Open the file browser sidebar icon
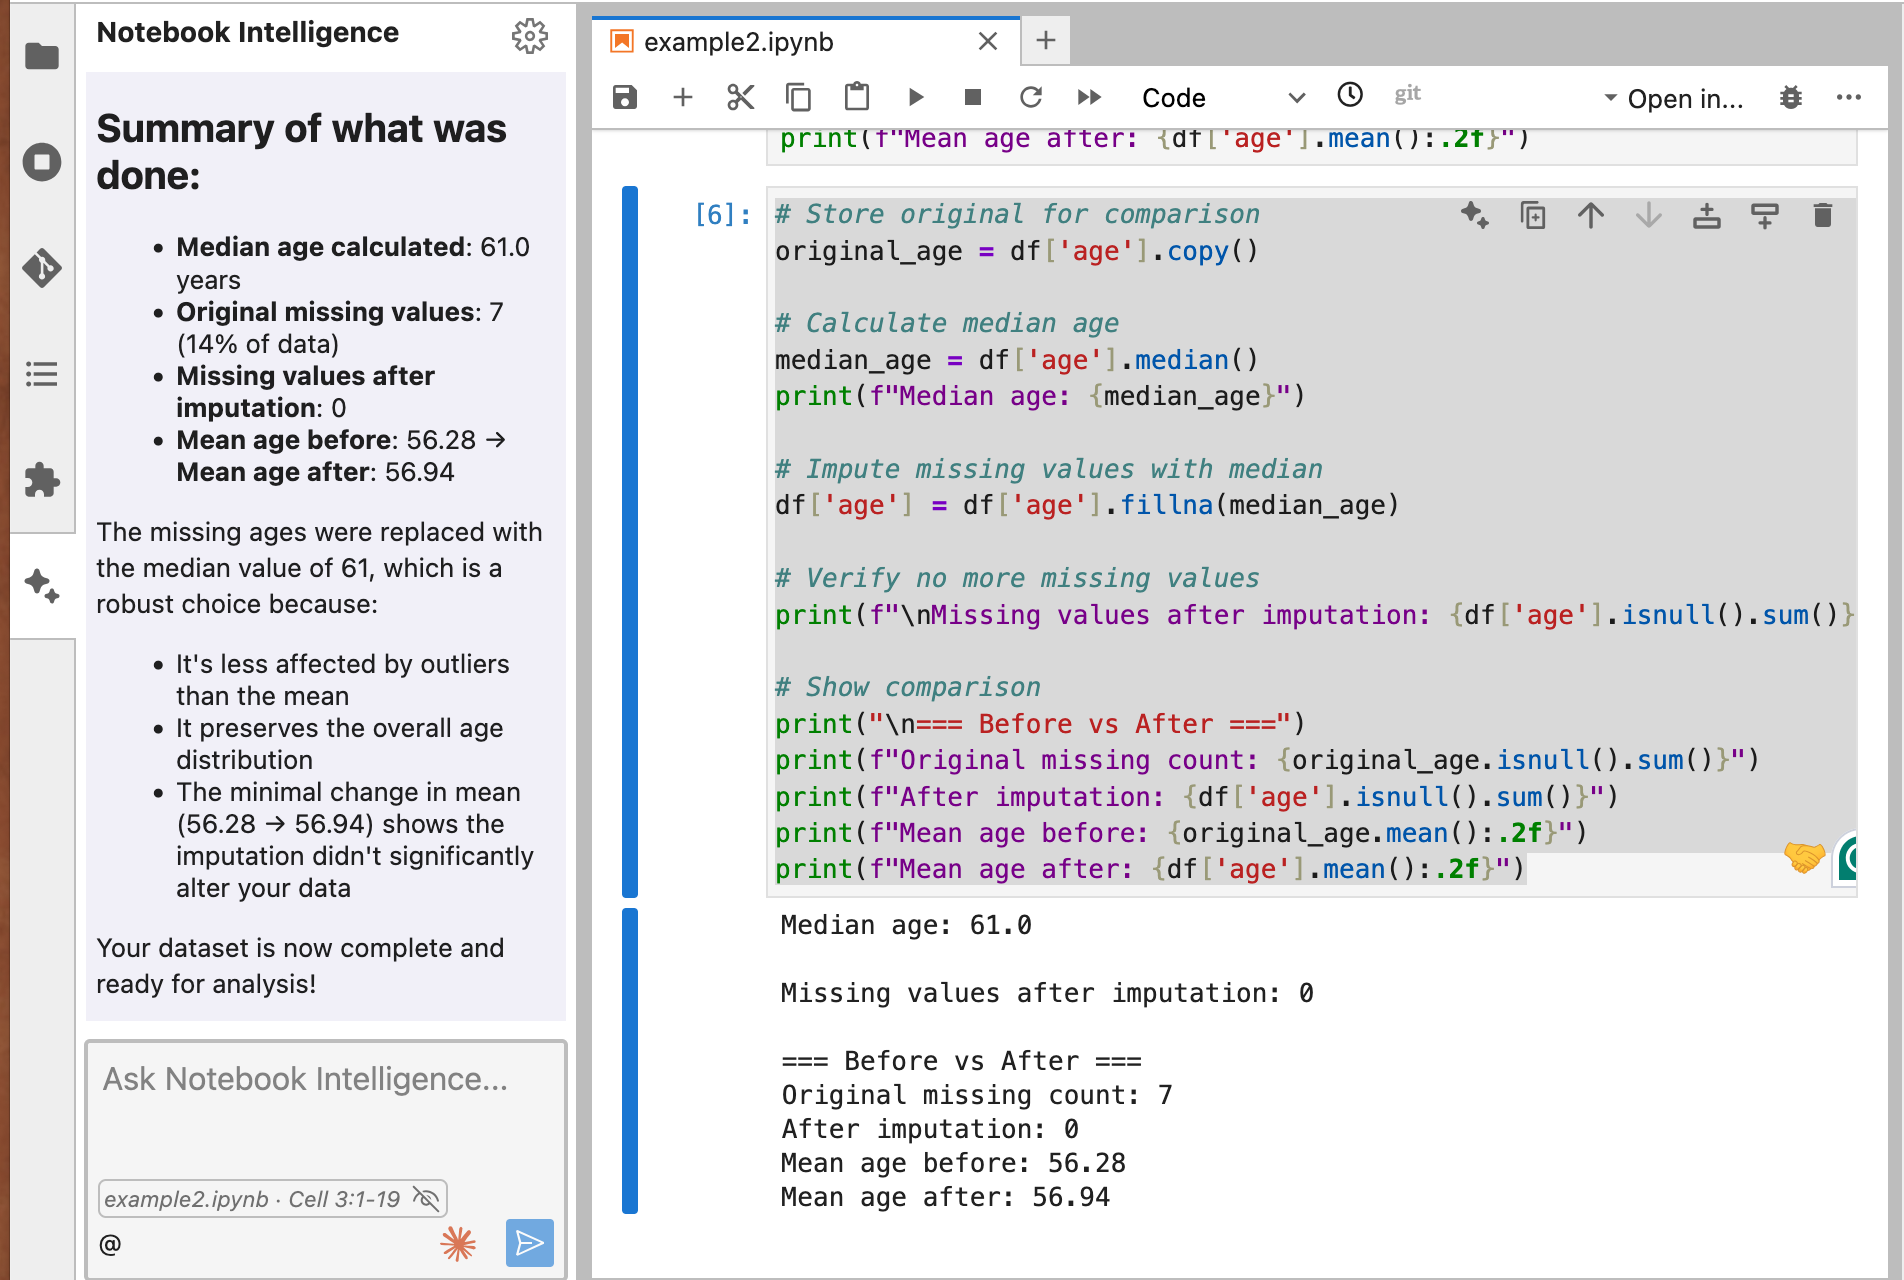The image size is (1904, 1280). [x=42, y=57]
